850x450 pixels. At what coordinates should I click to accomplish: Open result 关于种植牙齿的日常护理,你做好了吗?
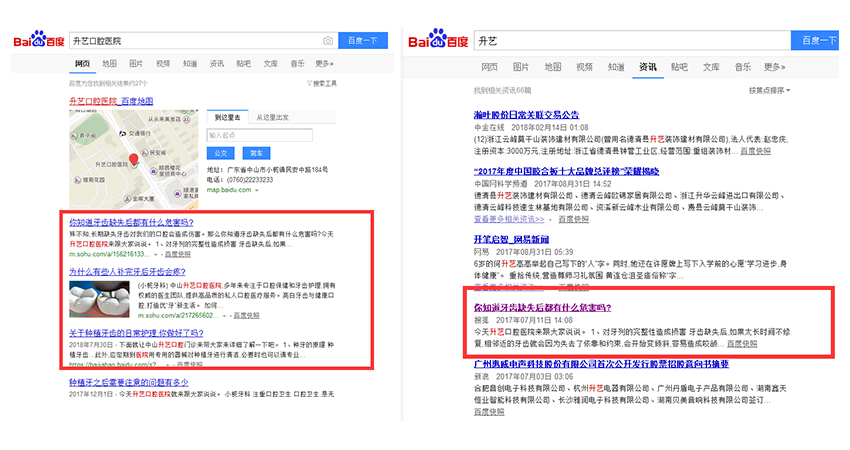(136, 333)
